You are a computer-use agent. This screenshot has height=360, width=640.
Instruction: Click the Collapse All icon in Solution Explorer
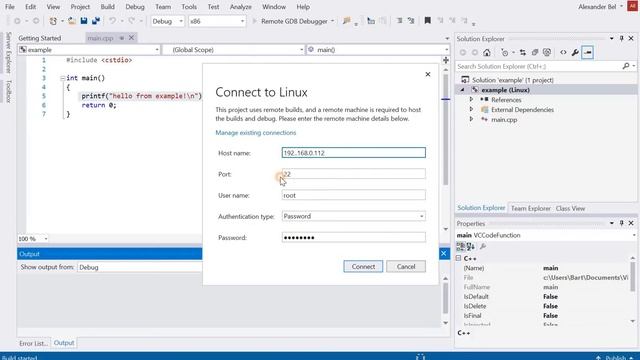pyautogui.click(x=535, y=52)
